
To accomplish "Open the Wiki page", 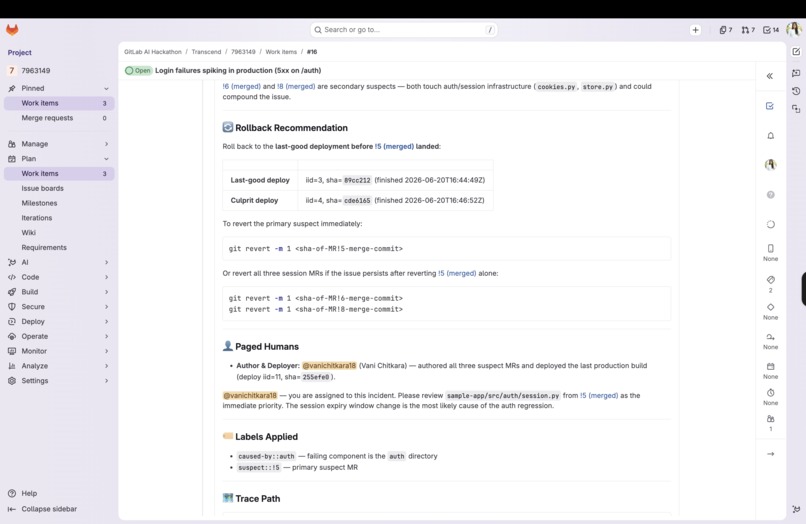I will [59, 233].
